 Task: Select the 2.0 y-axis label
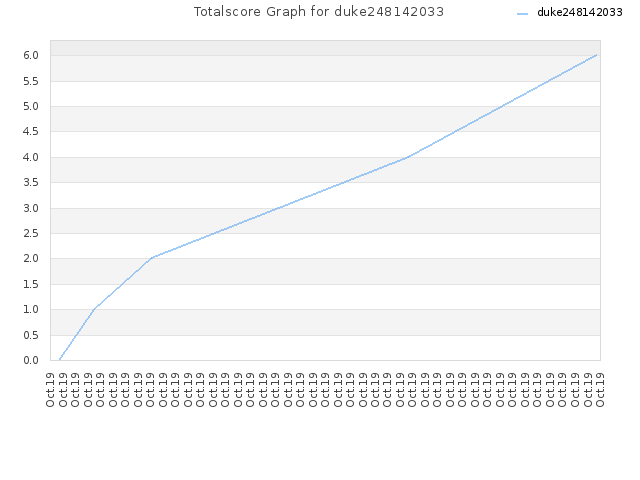31,259
